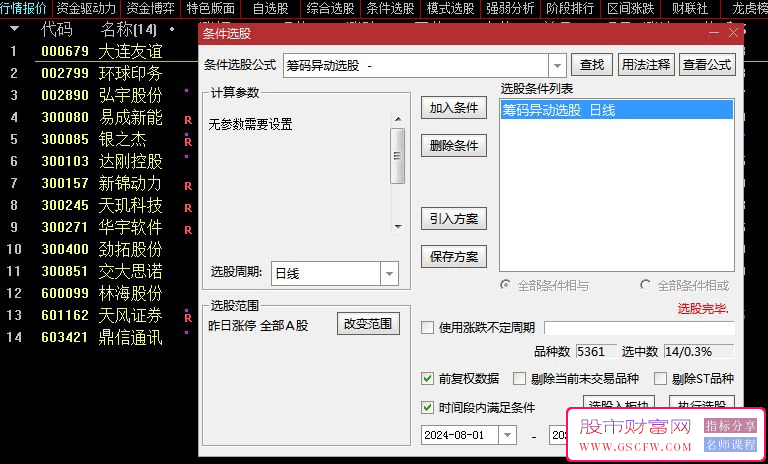Select the 区间涨跌 tab
The image size is (768, 464).
(630, 8)
